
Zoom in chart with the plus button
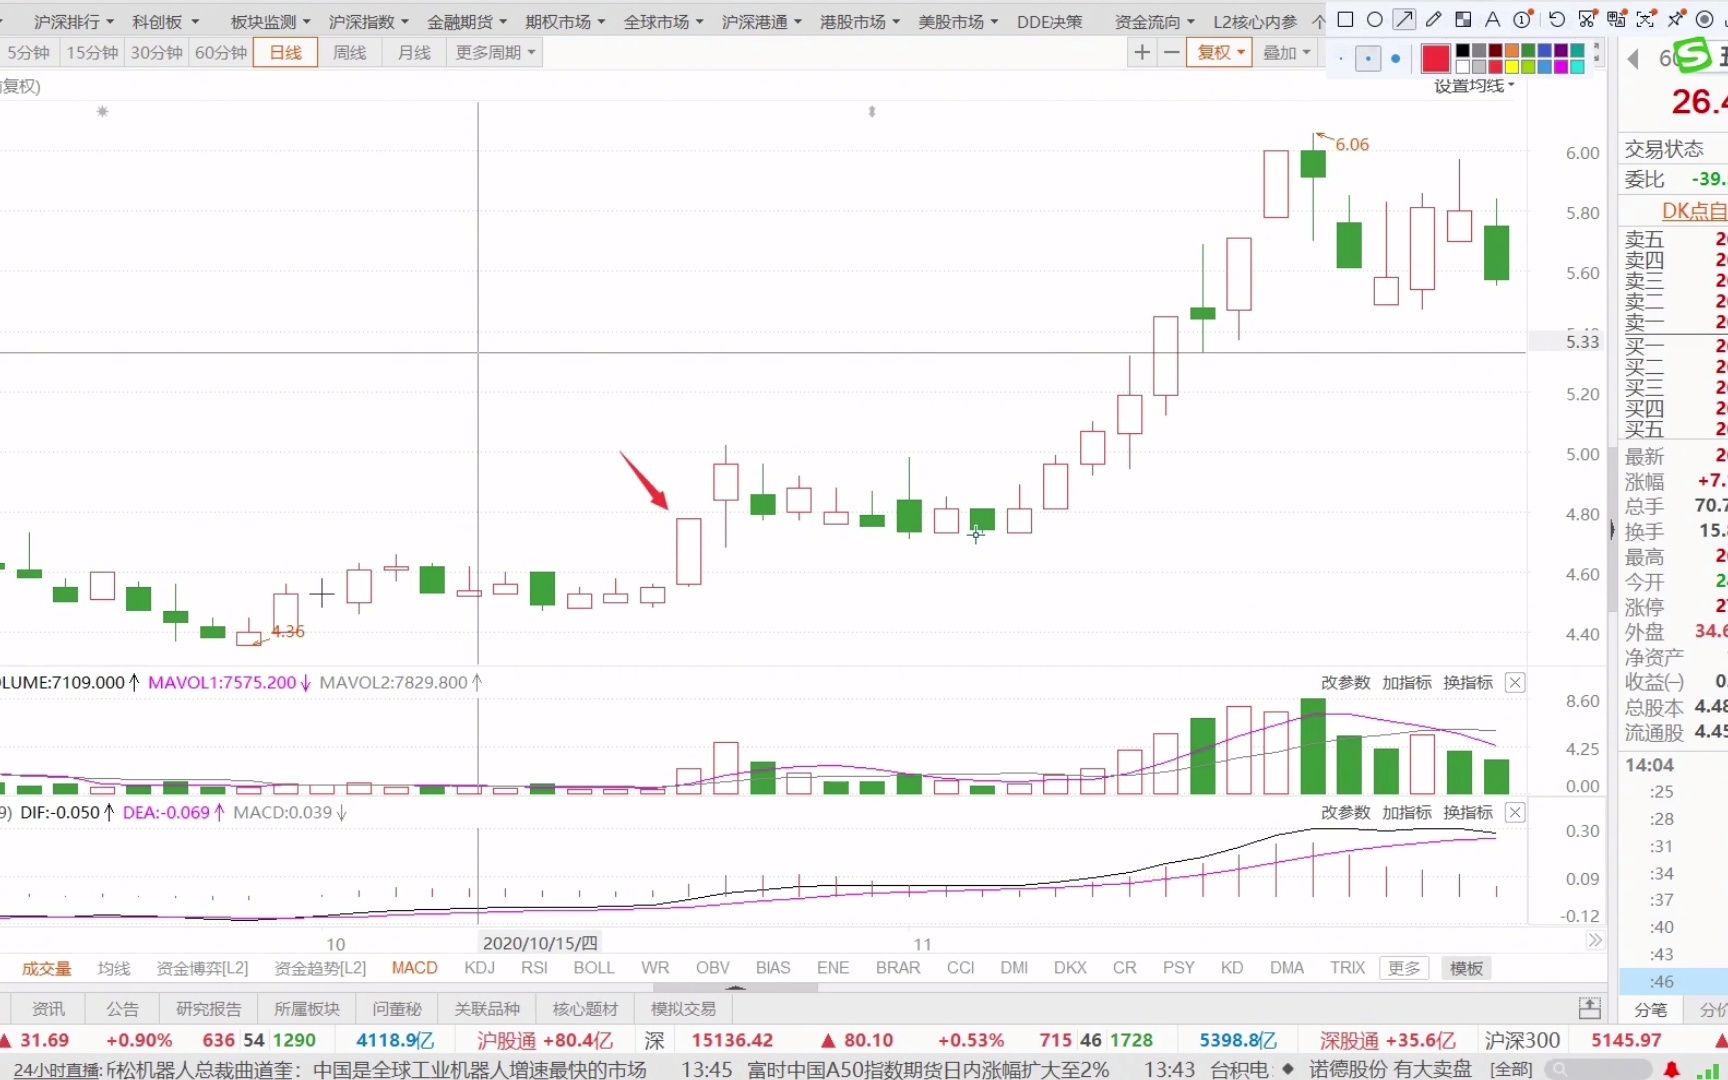(1142, 52)
